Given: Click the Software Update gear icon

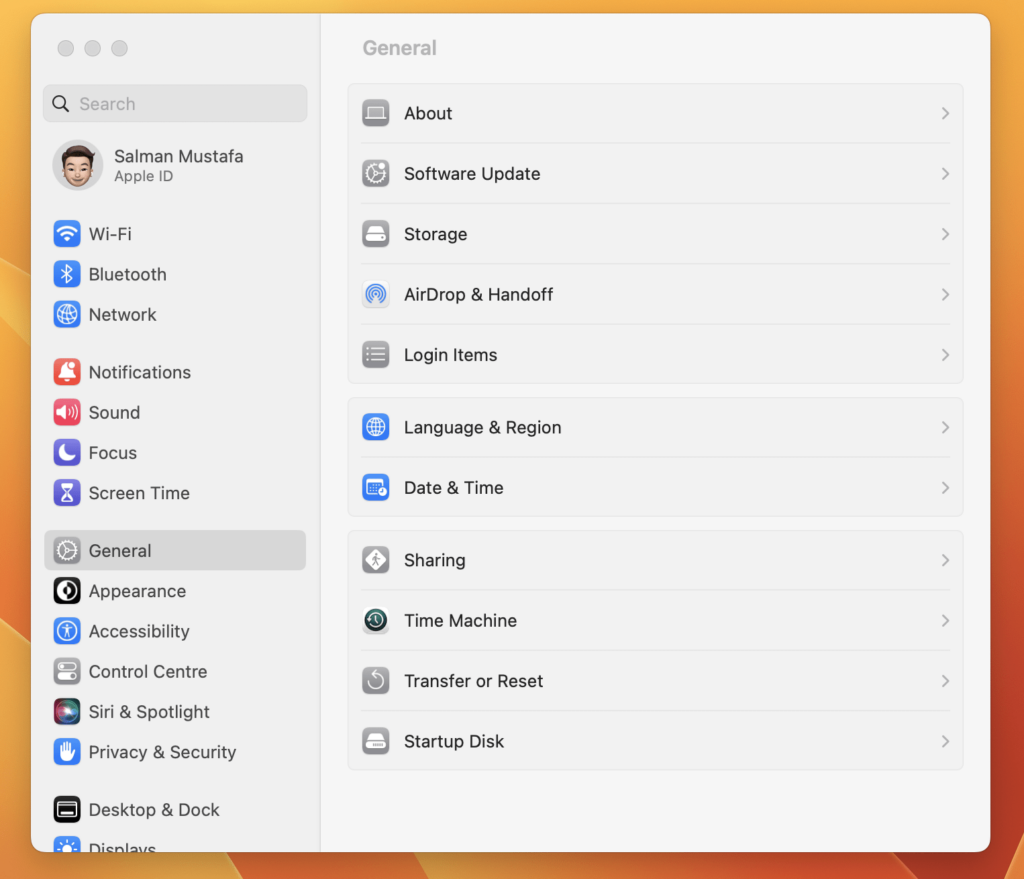Looking at the screenshot, I should [376, 174].
